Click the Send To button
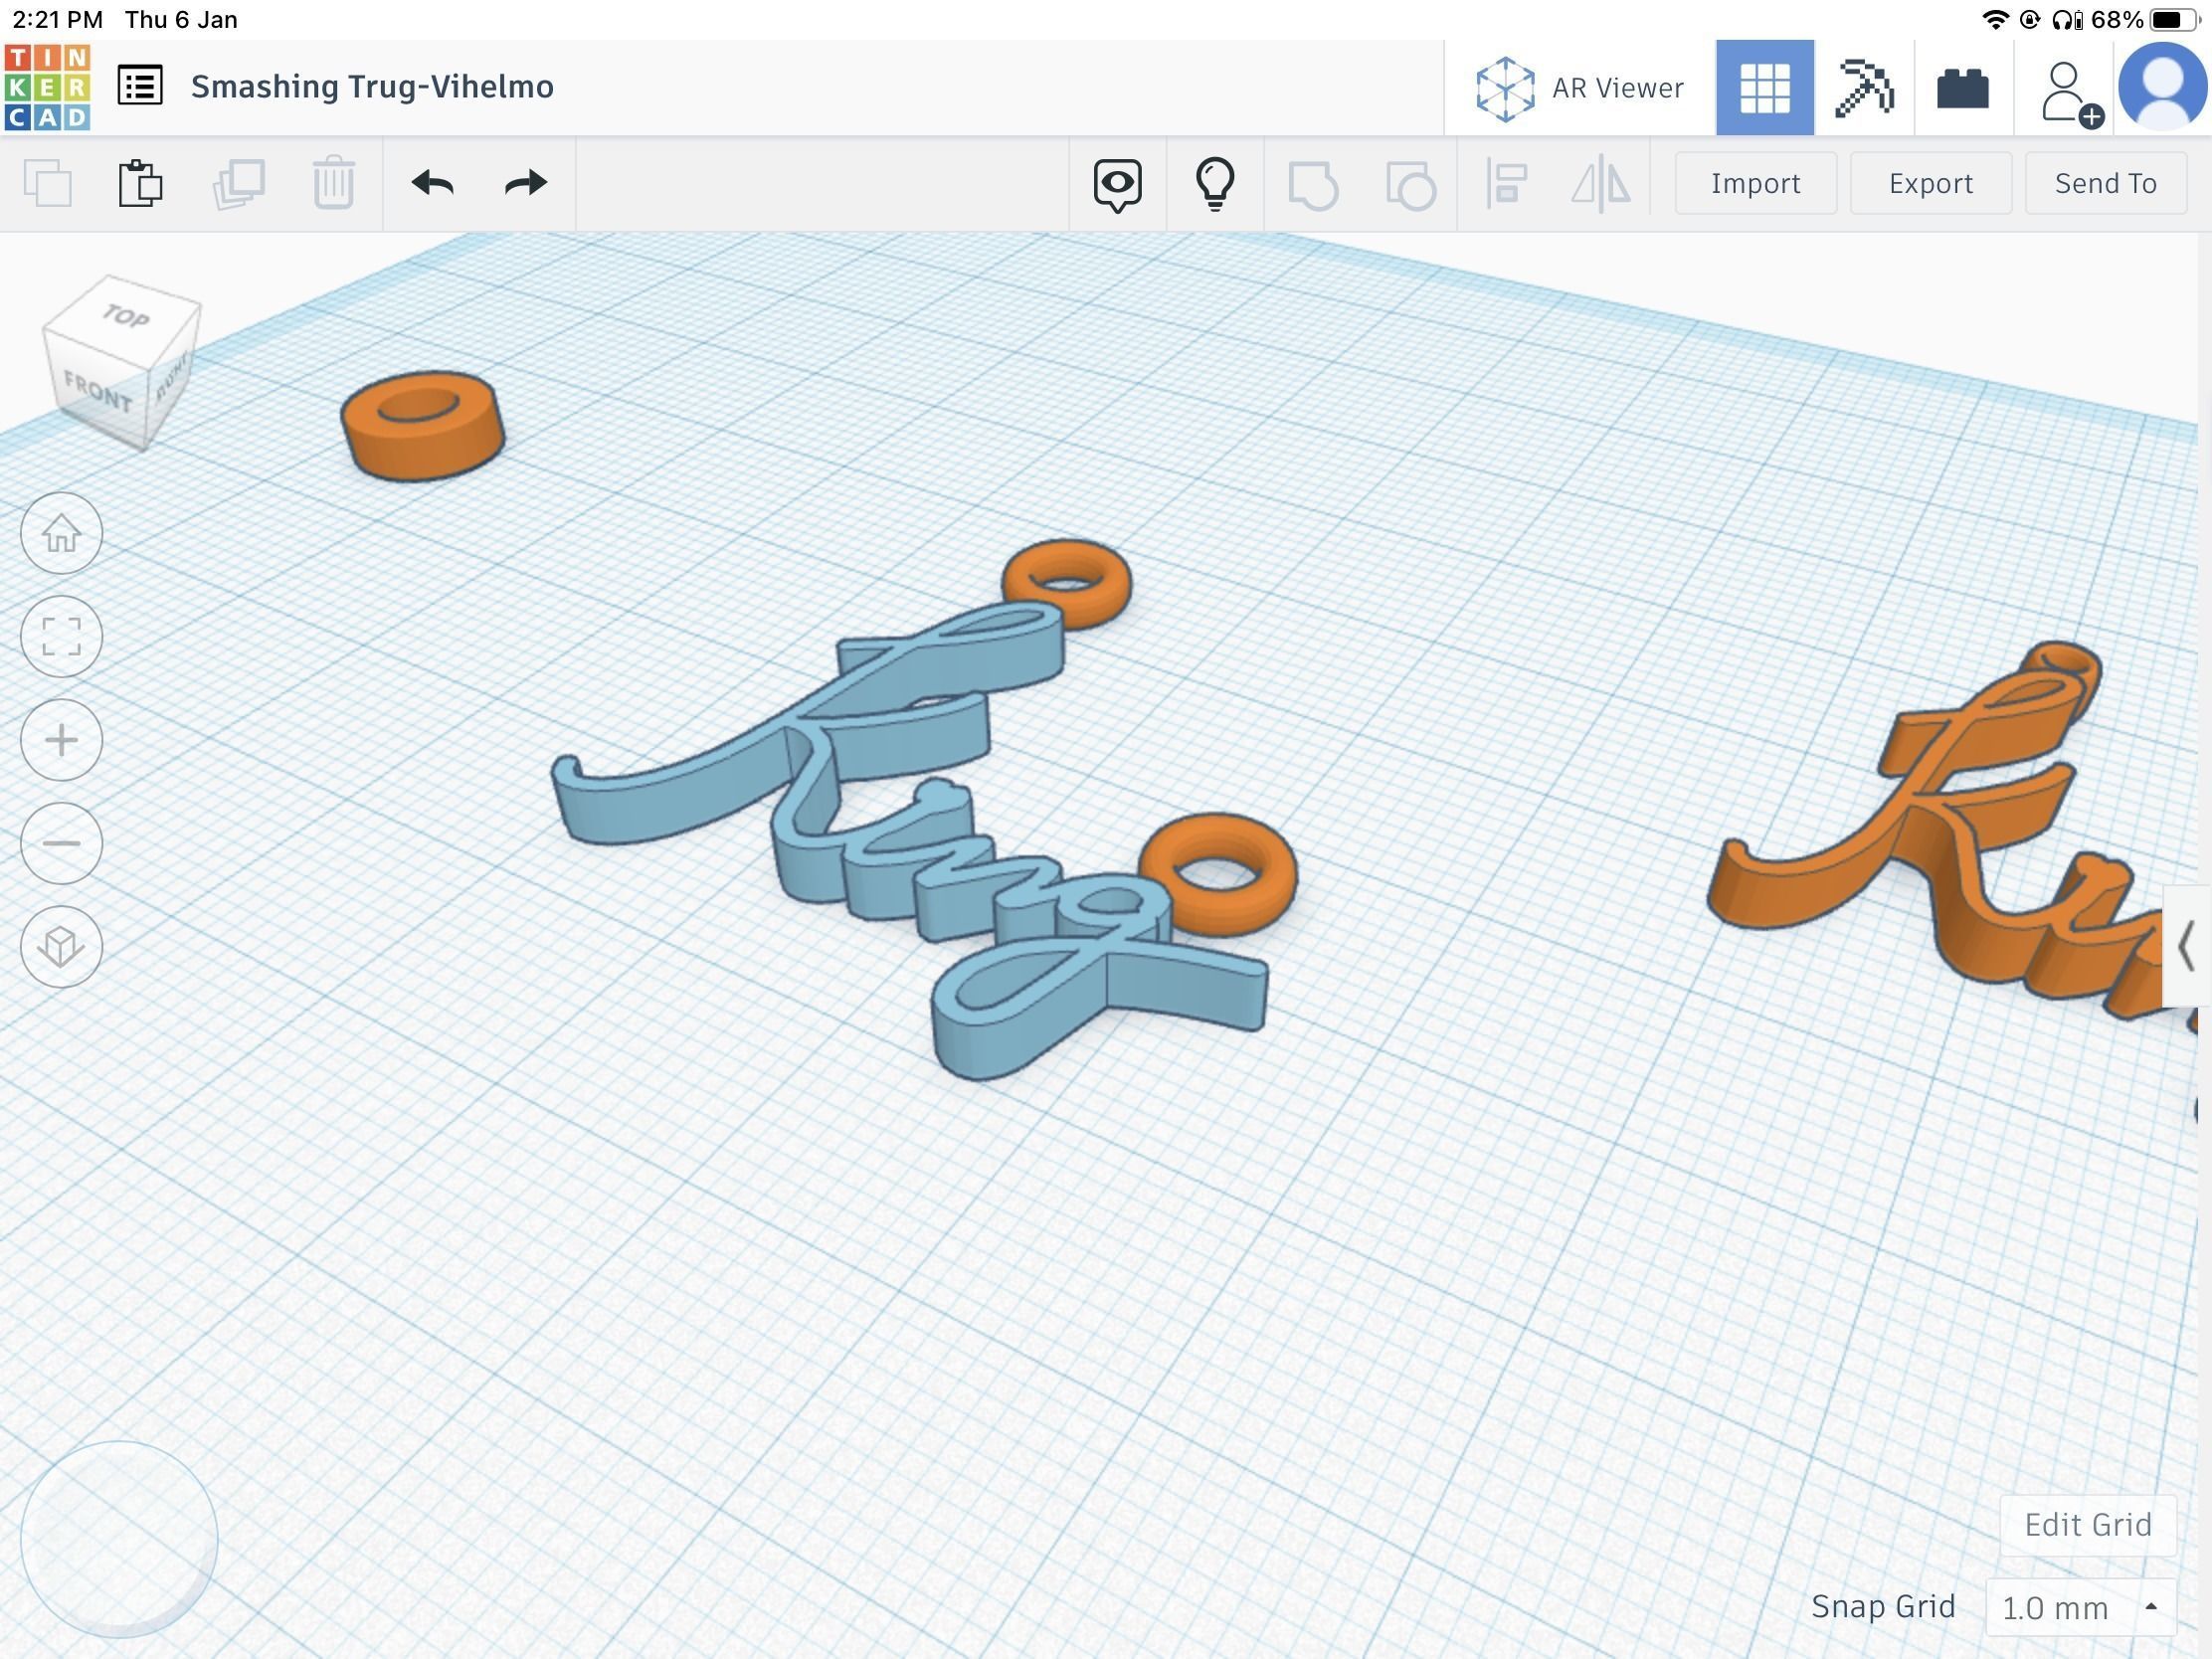 [2105, 183]
